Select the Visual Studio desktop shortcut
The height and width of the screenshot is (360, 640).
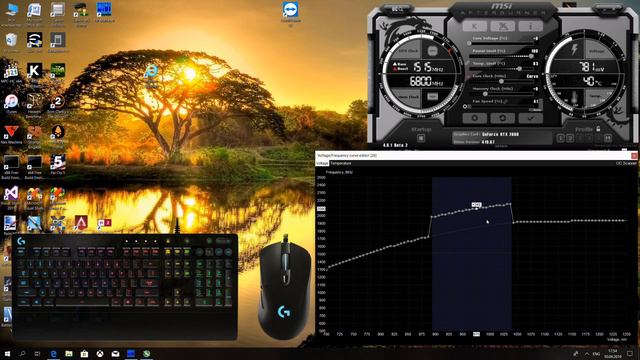[11, 198]
